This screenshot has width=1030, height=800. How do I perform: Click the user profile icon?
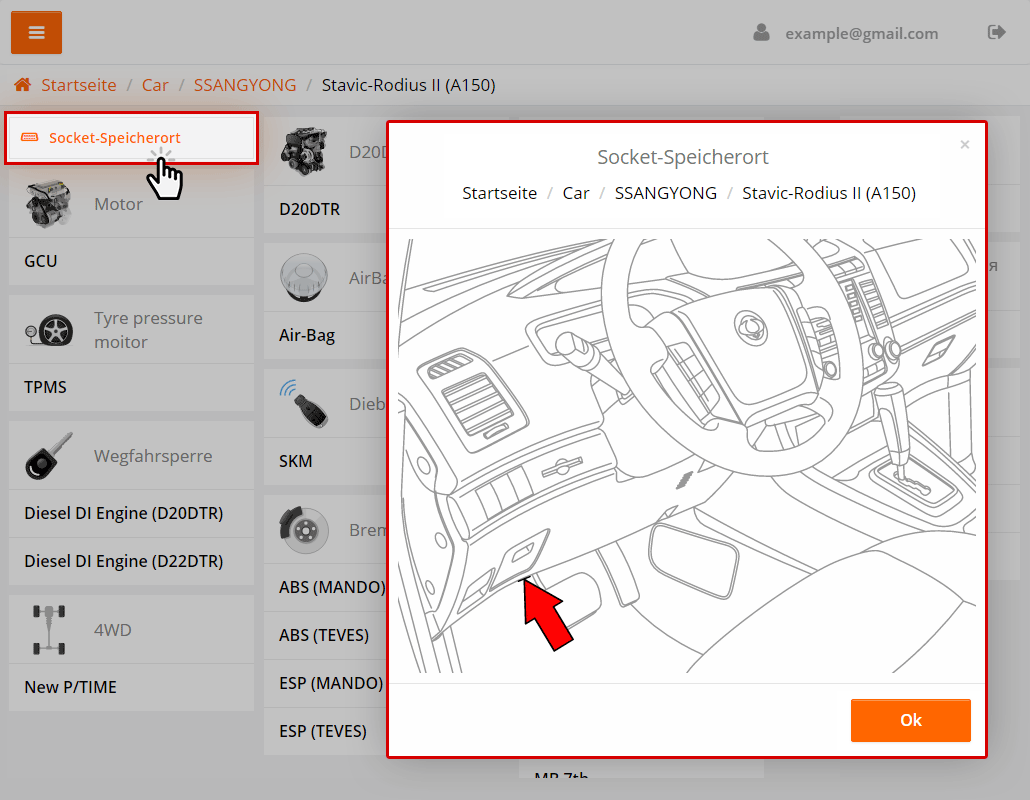click(762, 33)
